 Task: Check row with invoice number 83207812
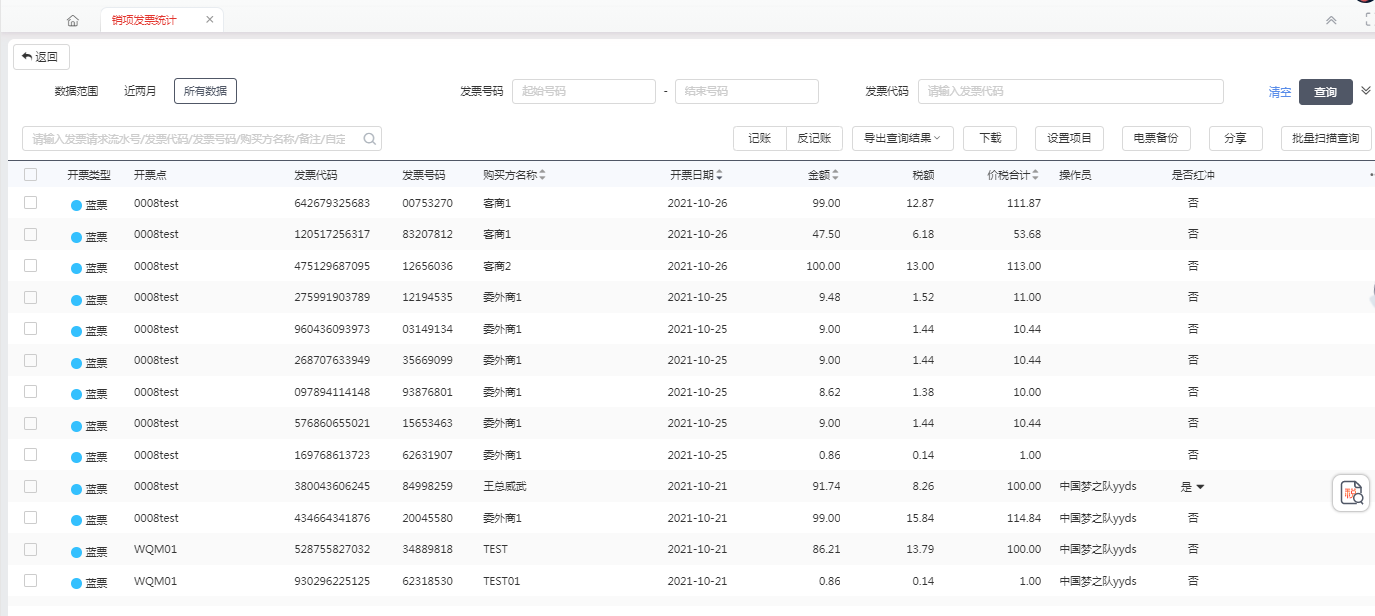coord(30,234)
